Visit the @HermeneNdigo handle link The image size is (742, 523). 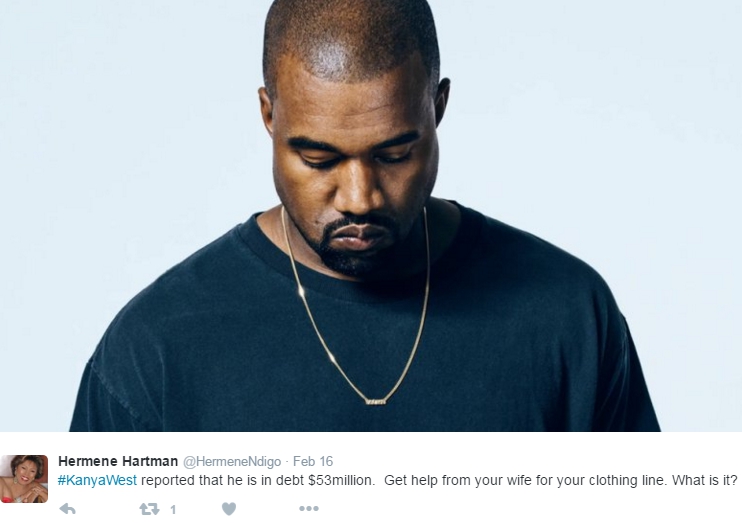pyautogui.click(x=232, y=461)
